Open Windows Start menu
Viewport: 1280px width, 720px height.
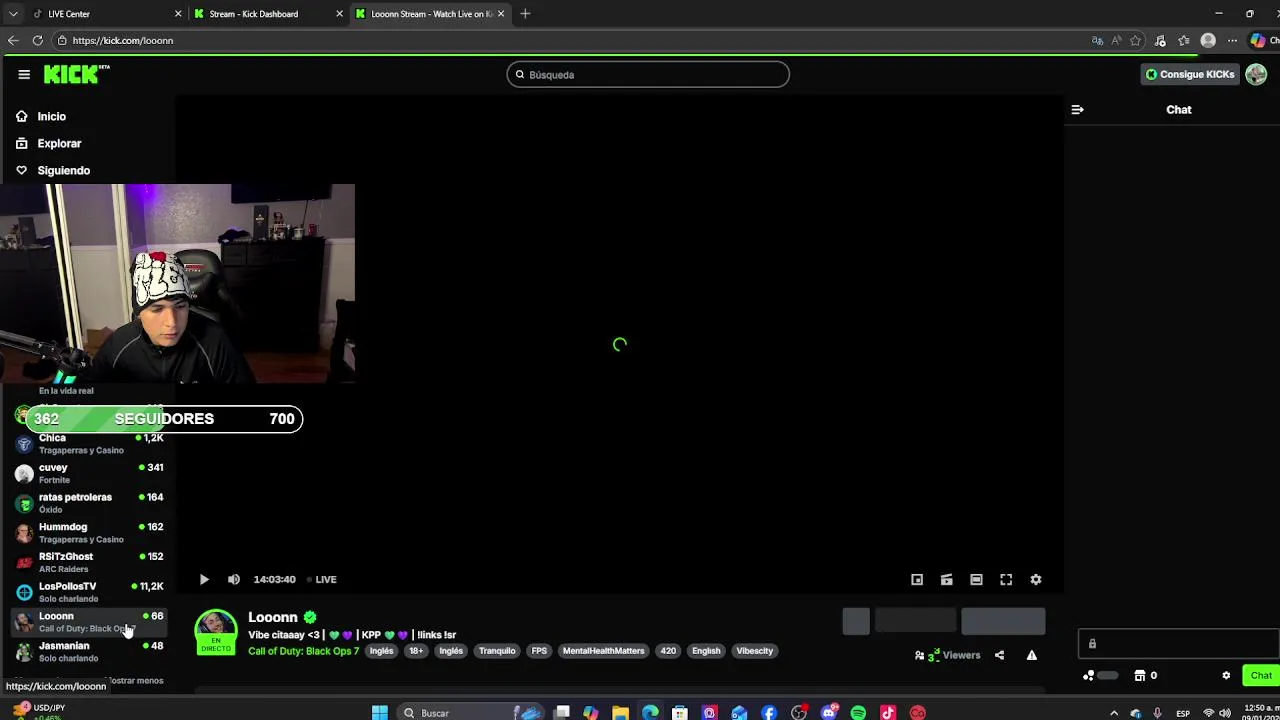pyautogui.click(x=380, y=713)
